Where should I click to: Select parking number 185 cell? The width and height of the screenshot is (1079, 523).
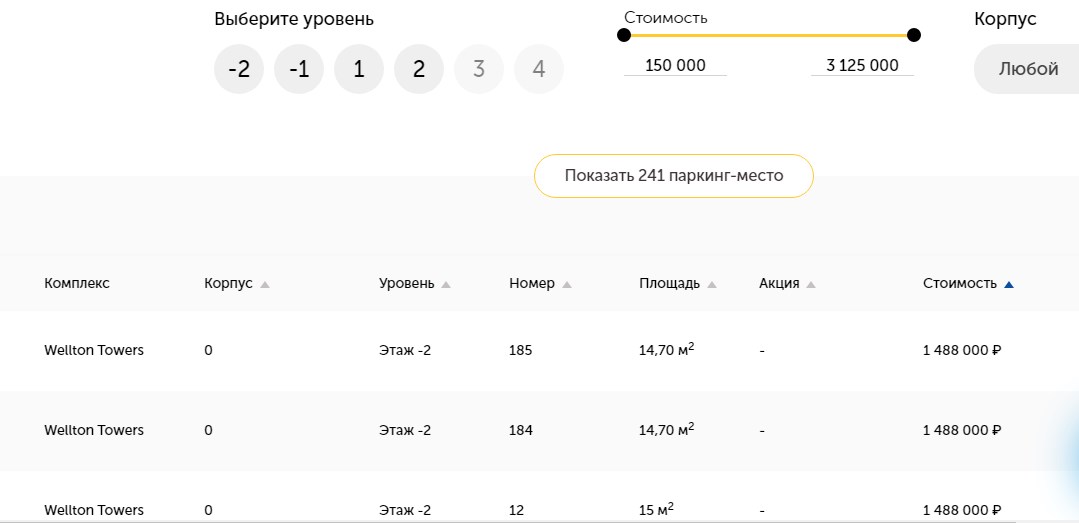(521, 350)
